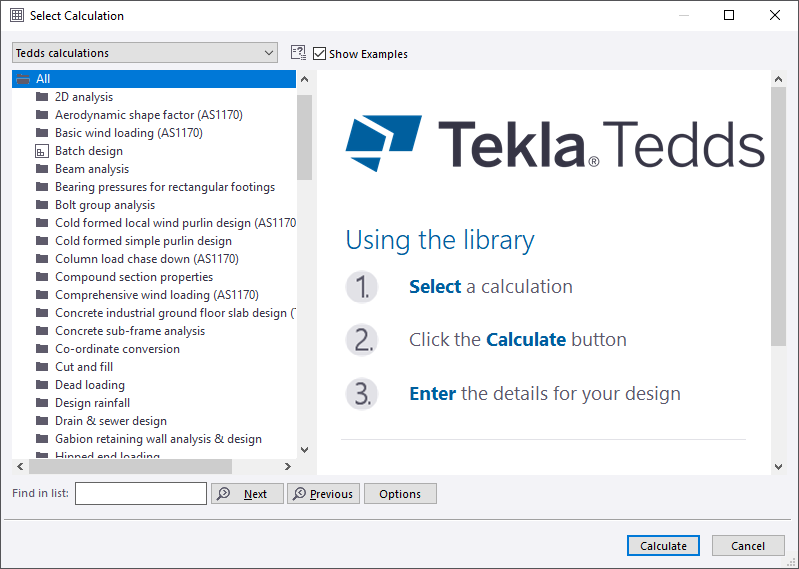This screenshot has width=799, height=569.
Task: Open the find Options button
Action: [400, 494]
